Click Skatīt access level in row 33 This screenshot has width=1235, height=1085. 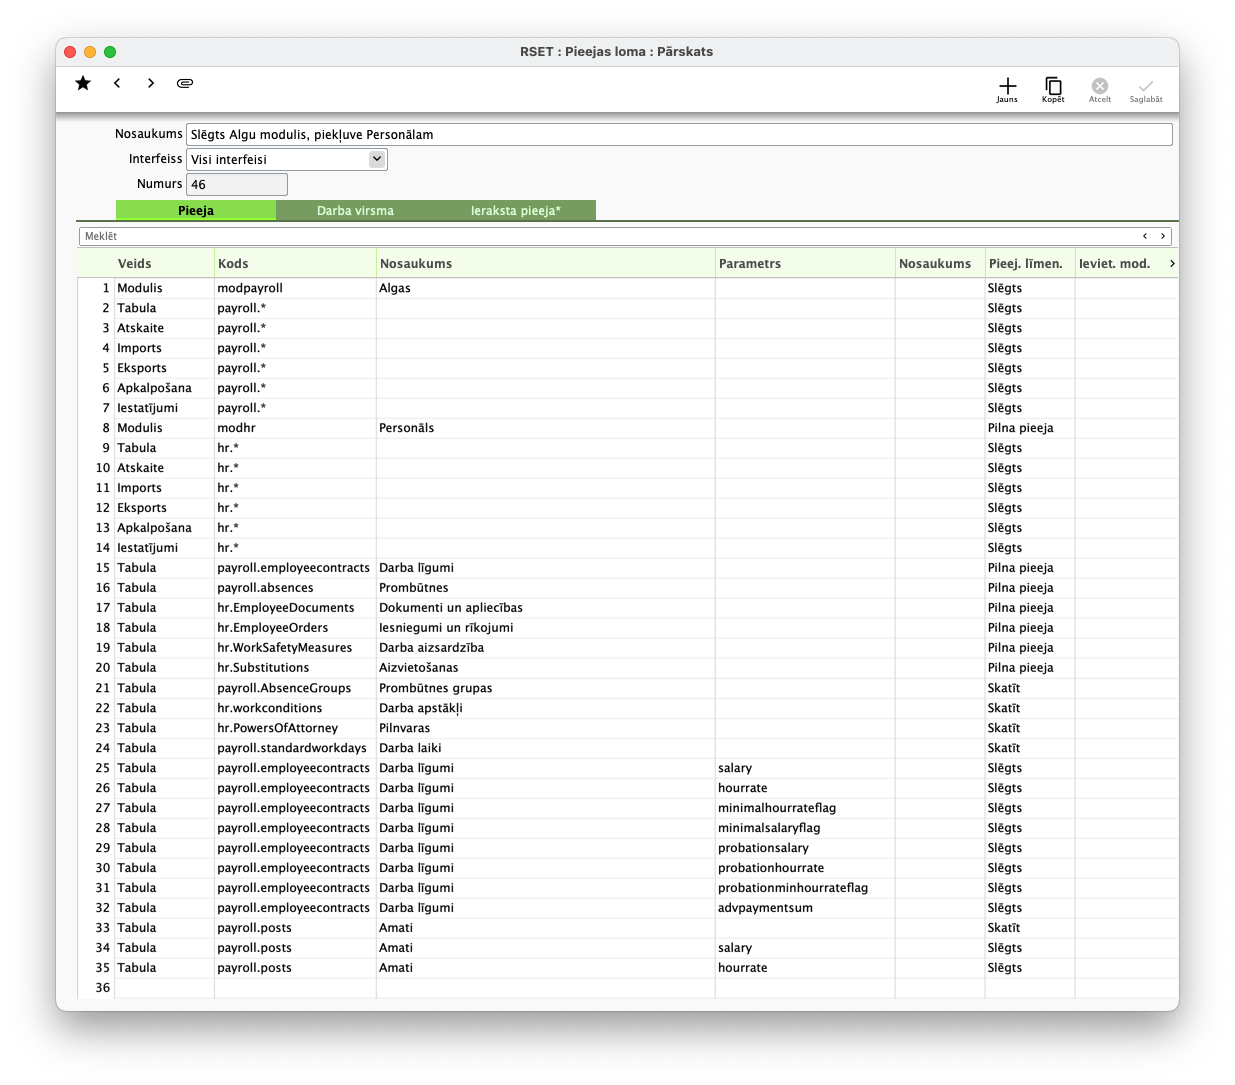tap(1030, 928)
